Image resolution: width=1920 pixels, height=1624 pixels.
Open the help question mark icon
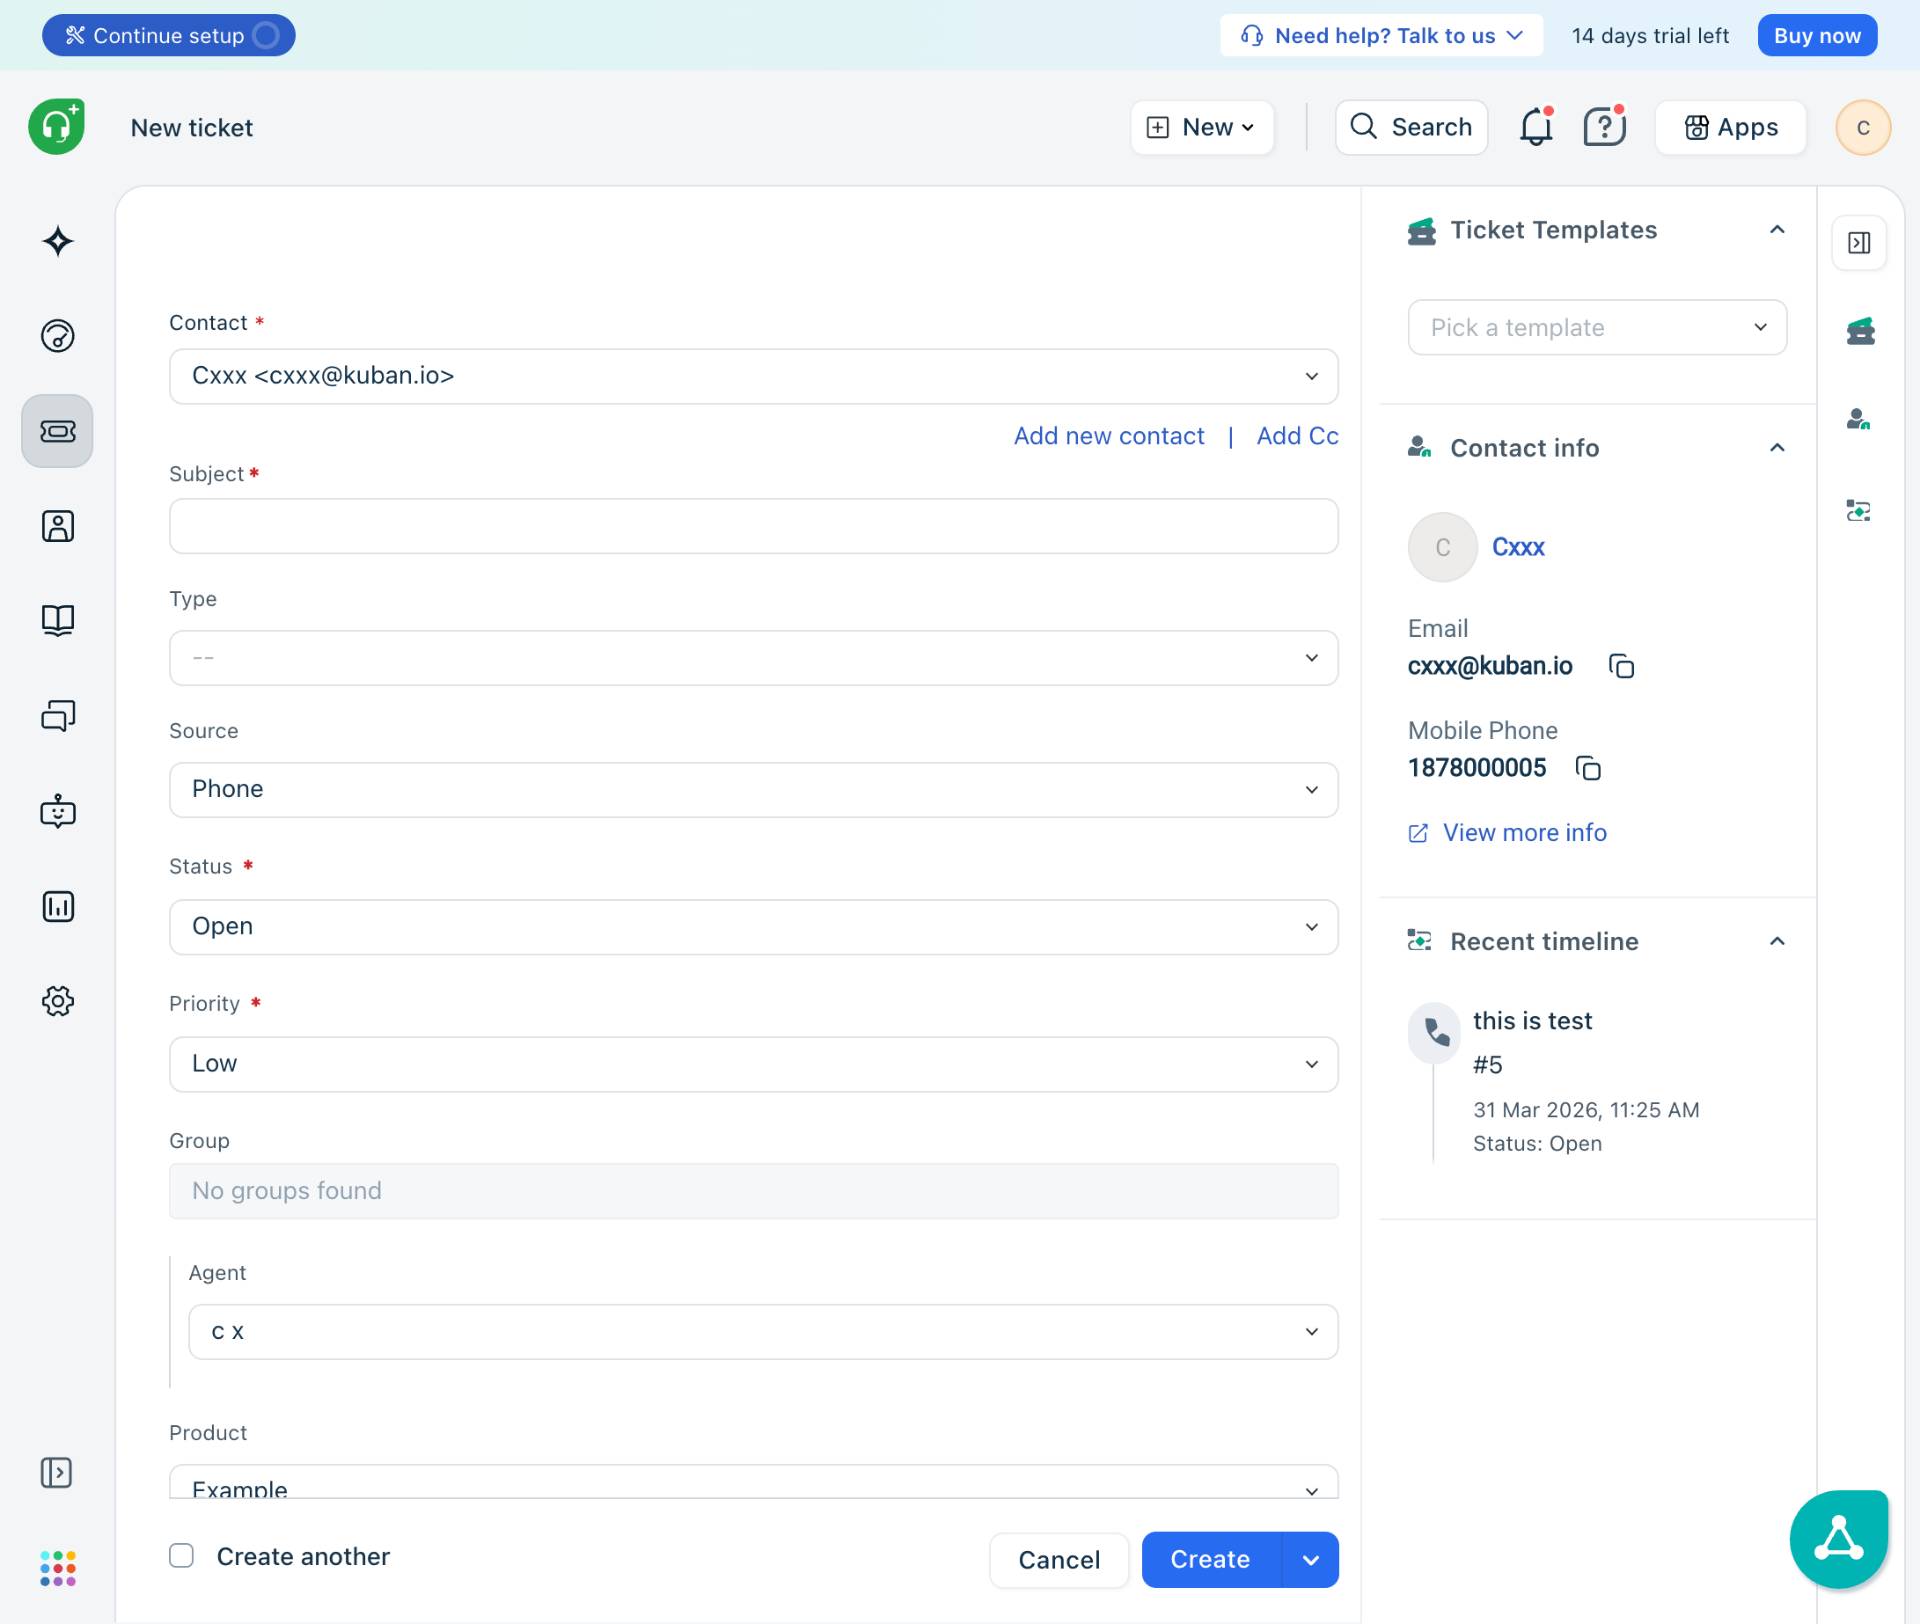(1604, 127)
